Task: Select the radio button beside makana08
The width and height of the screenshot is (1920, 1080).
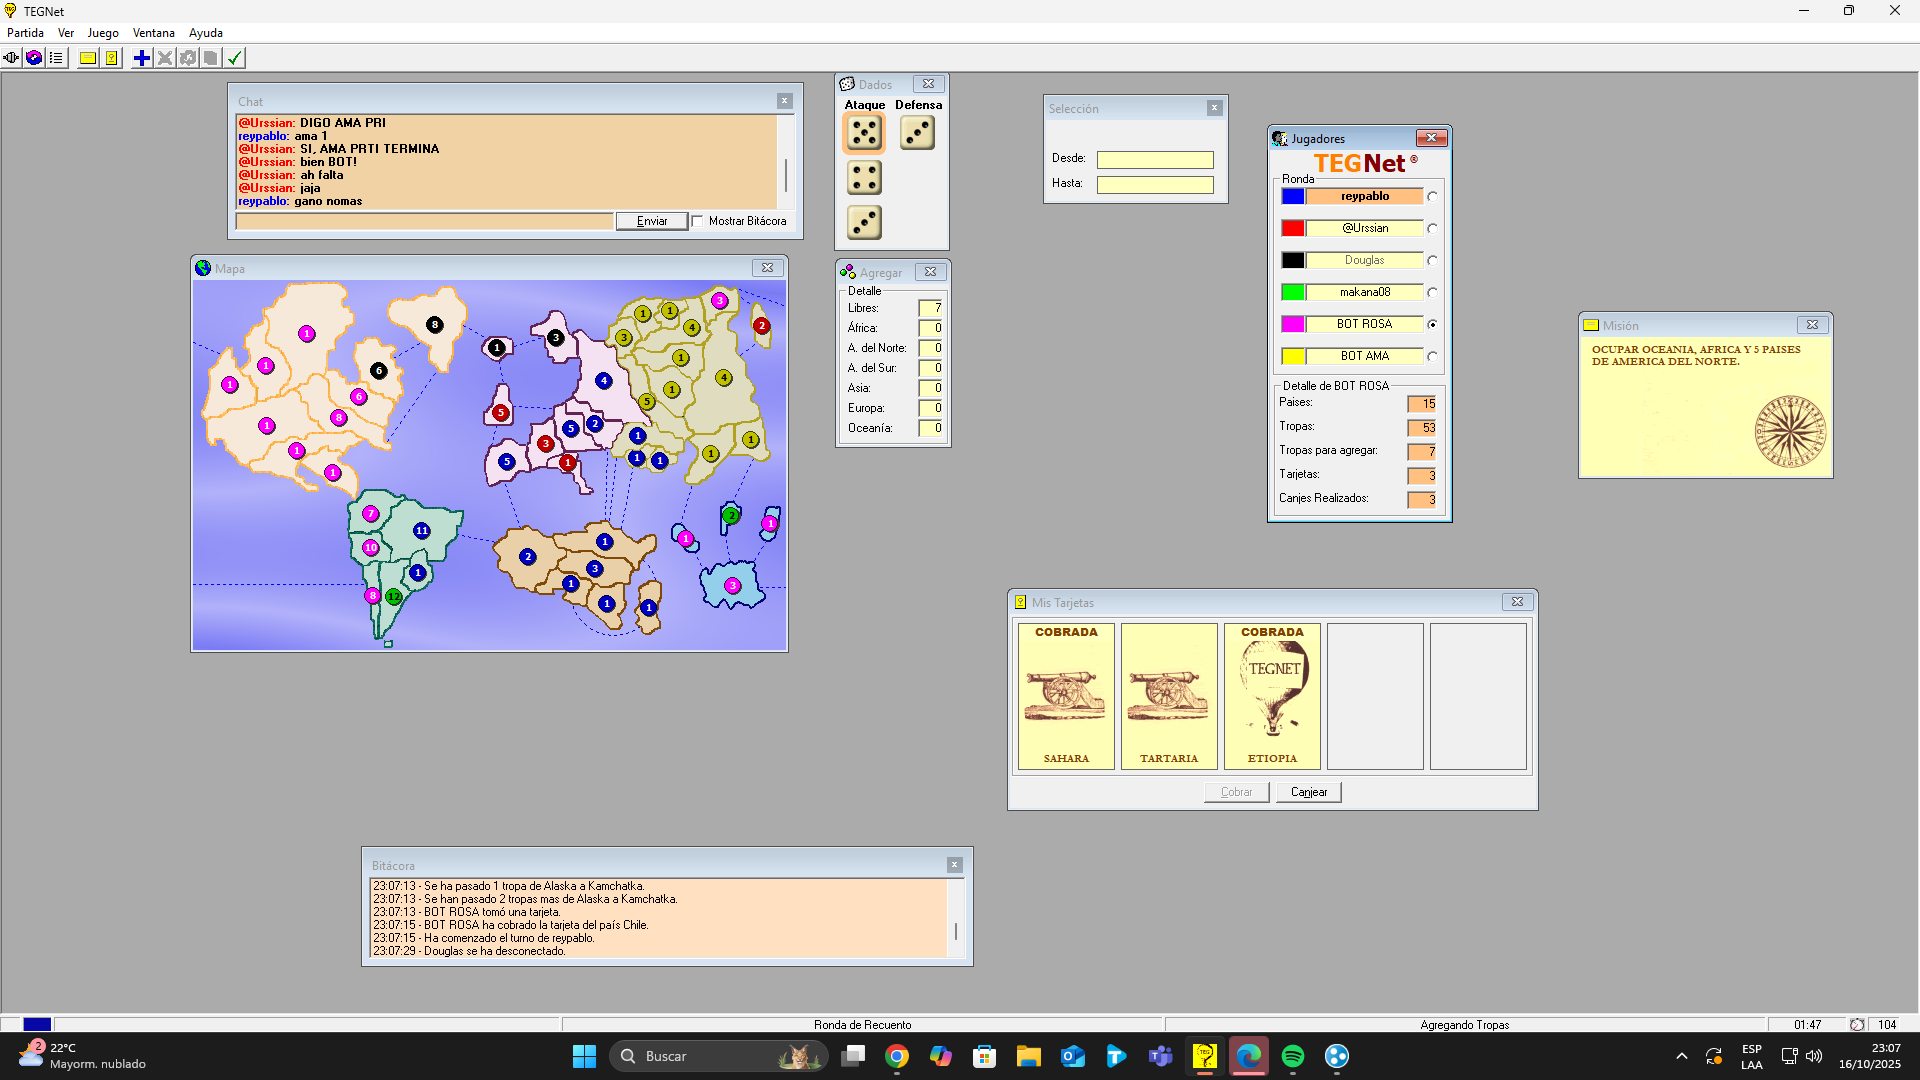Action: pyautogui.click(x=1432, y=293)
